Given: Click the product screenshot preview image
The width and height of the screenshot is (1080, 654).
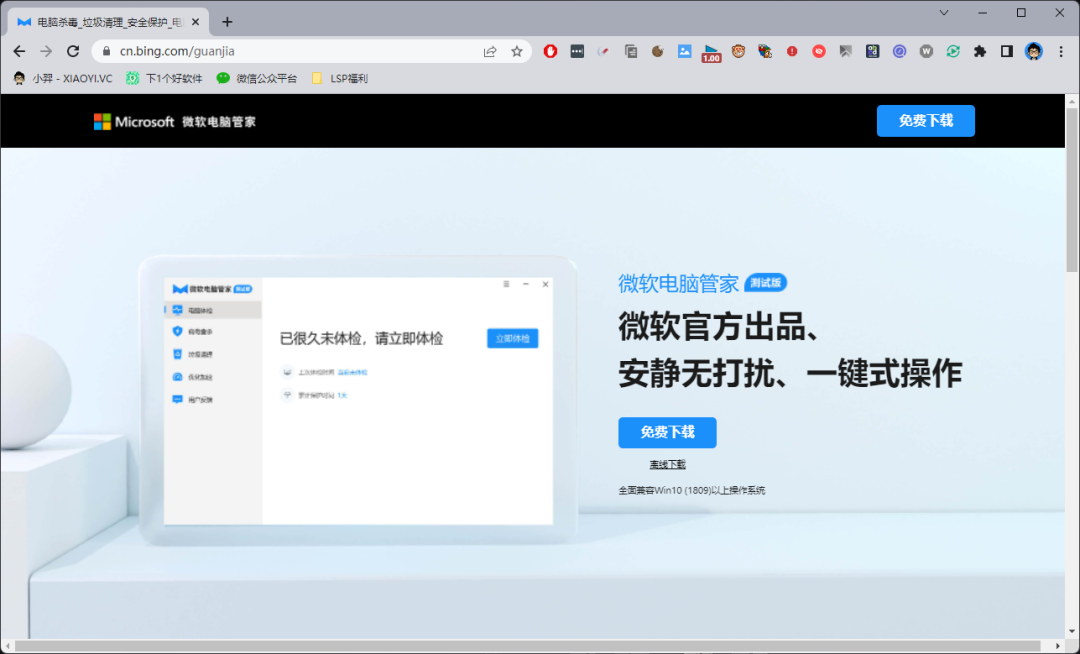Looking at the screenshot, I should pos(358,401).
